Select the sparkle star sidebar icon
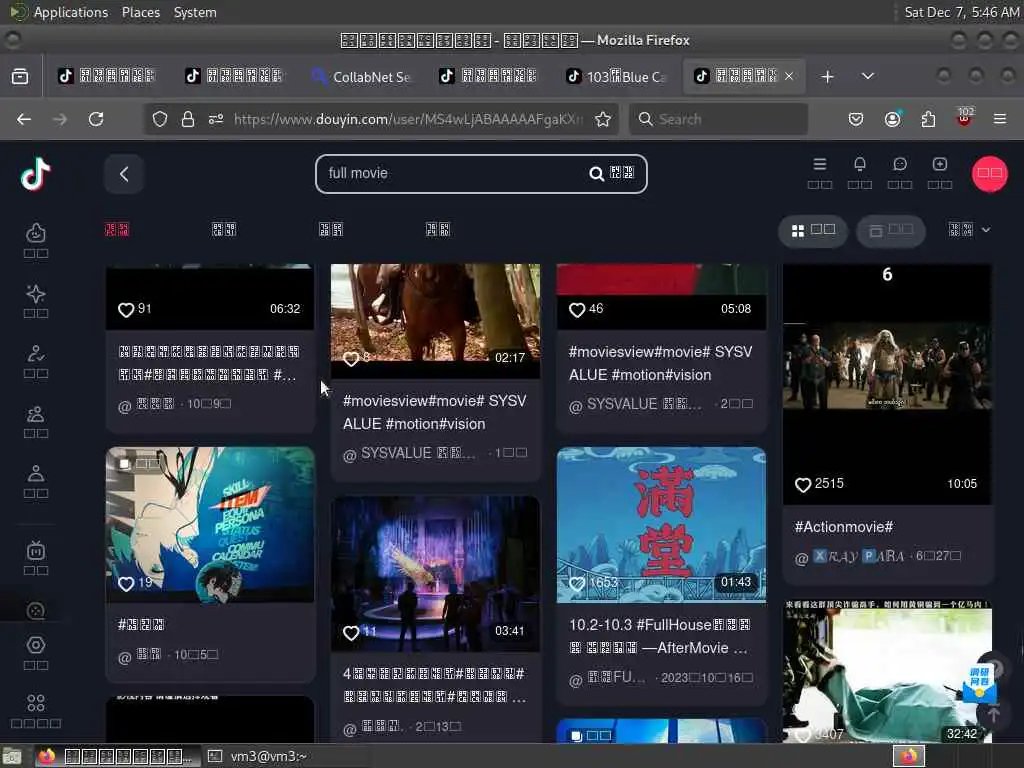Screen dimensions: 1024x768 [x=36, y=294]
